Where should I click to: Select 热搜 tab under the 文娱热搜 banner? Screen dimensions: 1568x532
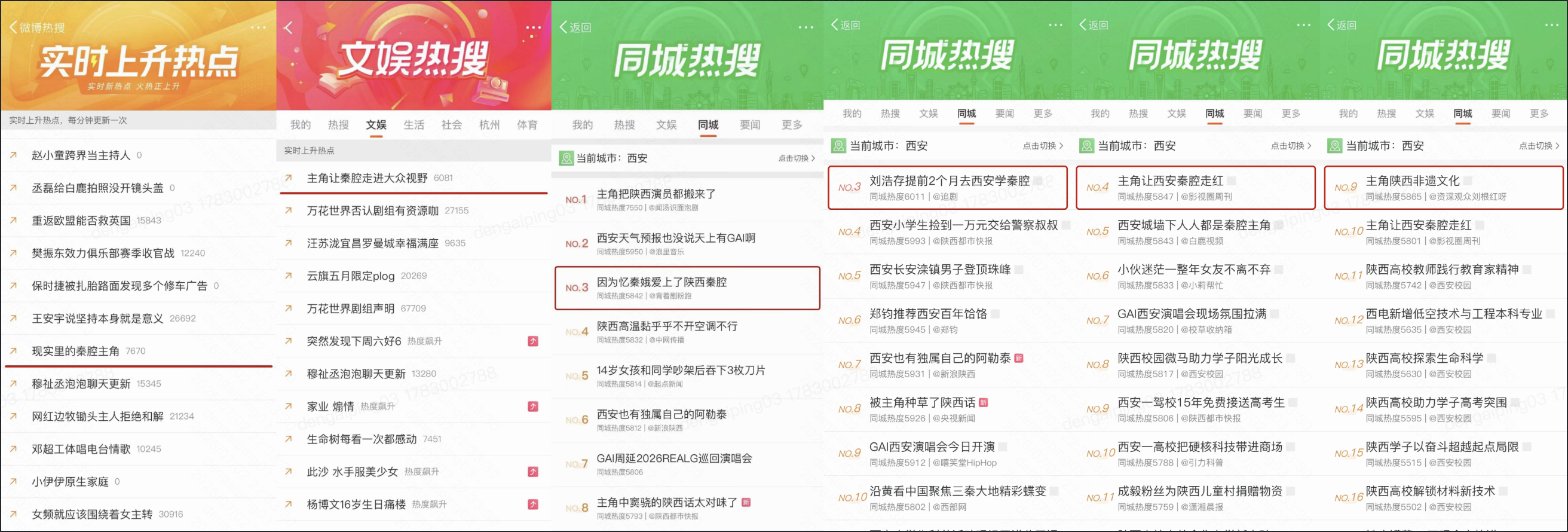[x=338, y=125]
